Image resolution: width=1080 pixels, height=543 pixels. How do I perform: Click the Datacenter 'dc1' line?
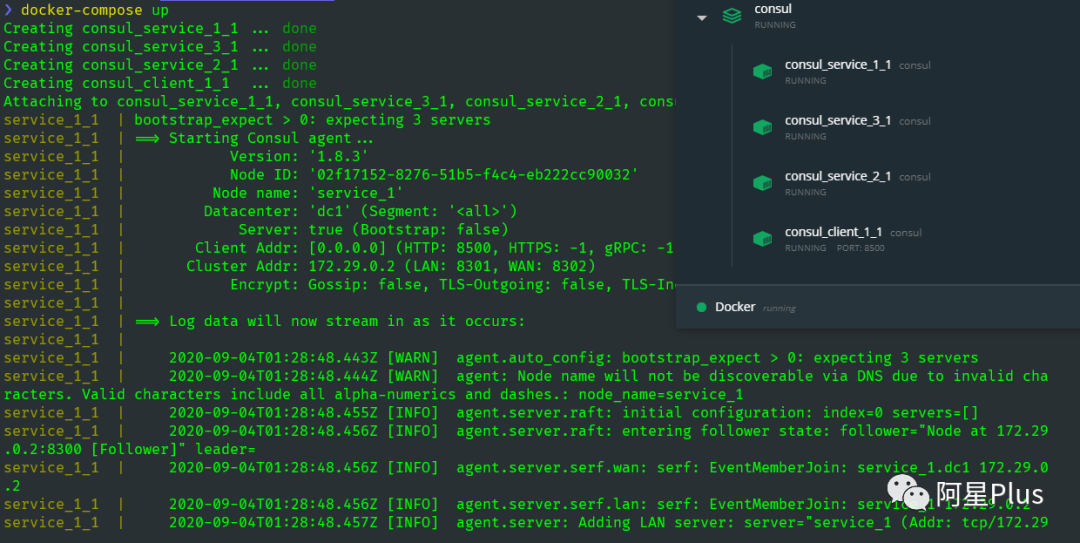tap(360, 211)
